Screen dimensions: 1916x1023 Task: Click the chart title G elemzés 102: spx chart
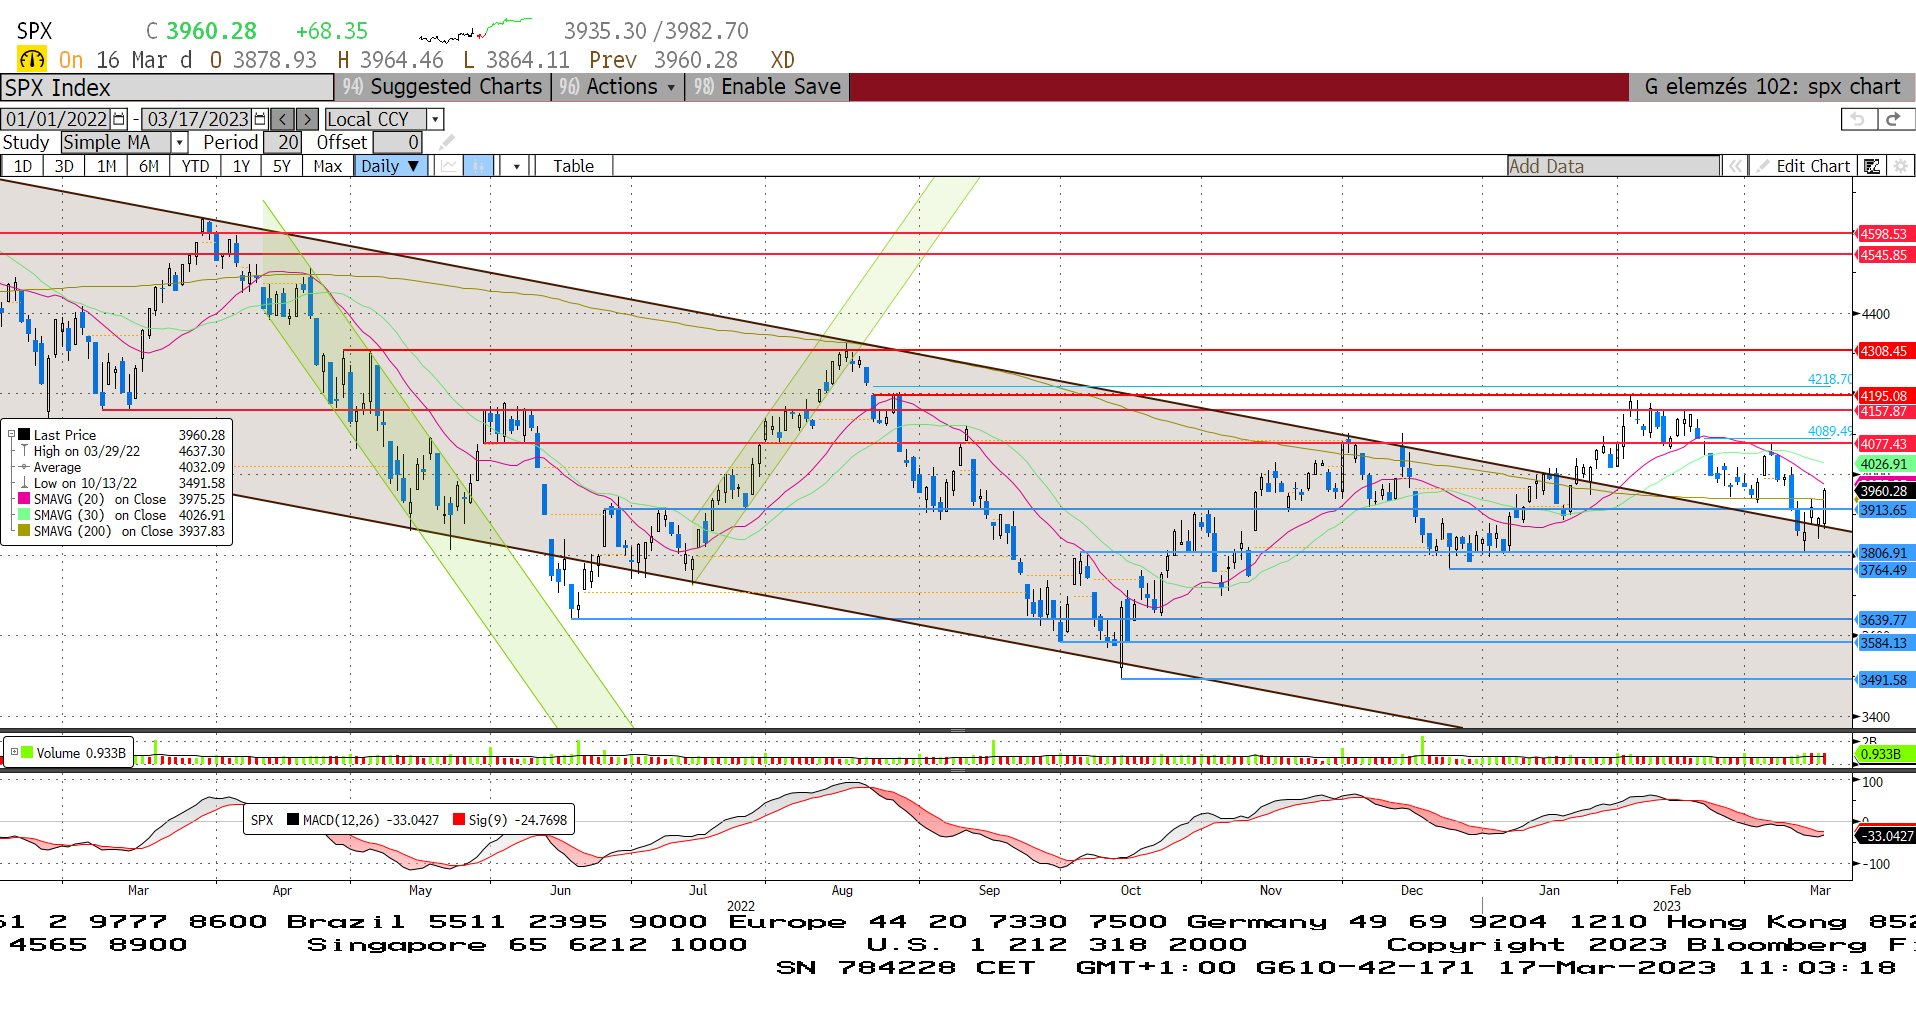(1772, 87)
